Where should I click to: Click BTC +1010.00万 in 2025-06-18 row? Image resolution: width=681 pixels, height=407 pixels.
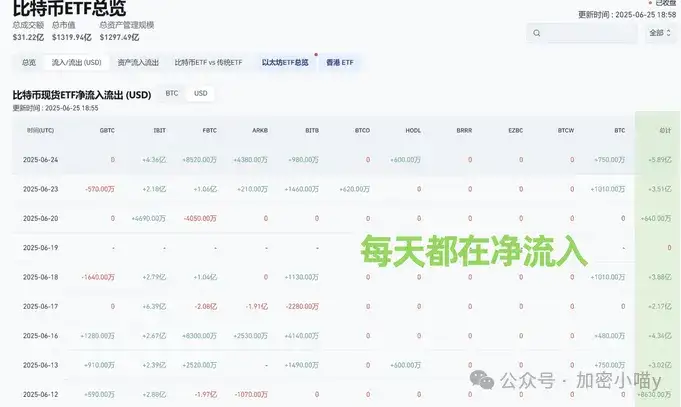(608, 277)
